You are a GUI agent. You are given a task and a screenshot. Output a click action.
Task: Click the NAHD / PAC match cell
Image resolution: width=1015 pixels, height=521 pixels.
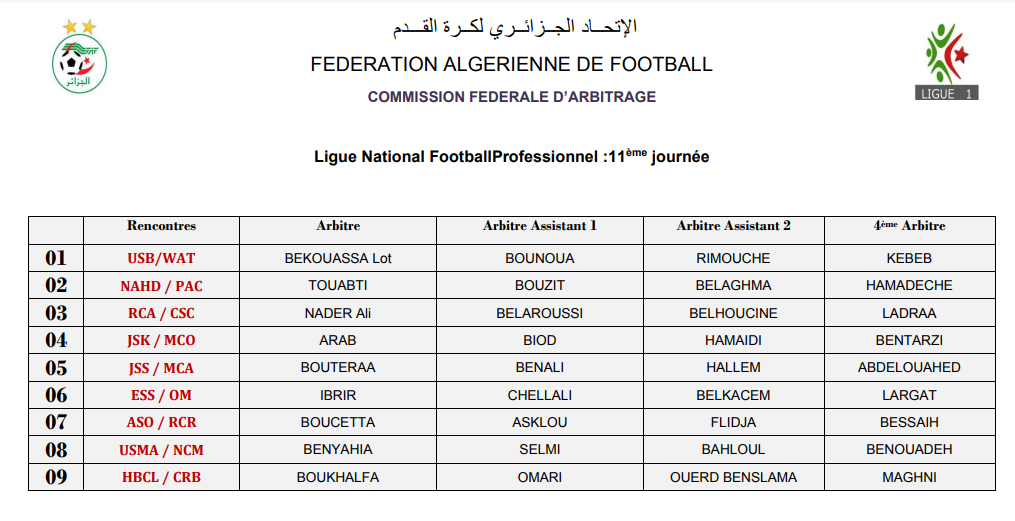click(161, 286)
